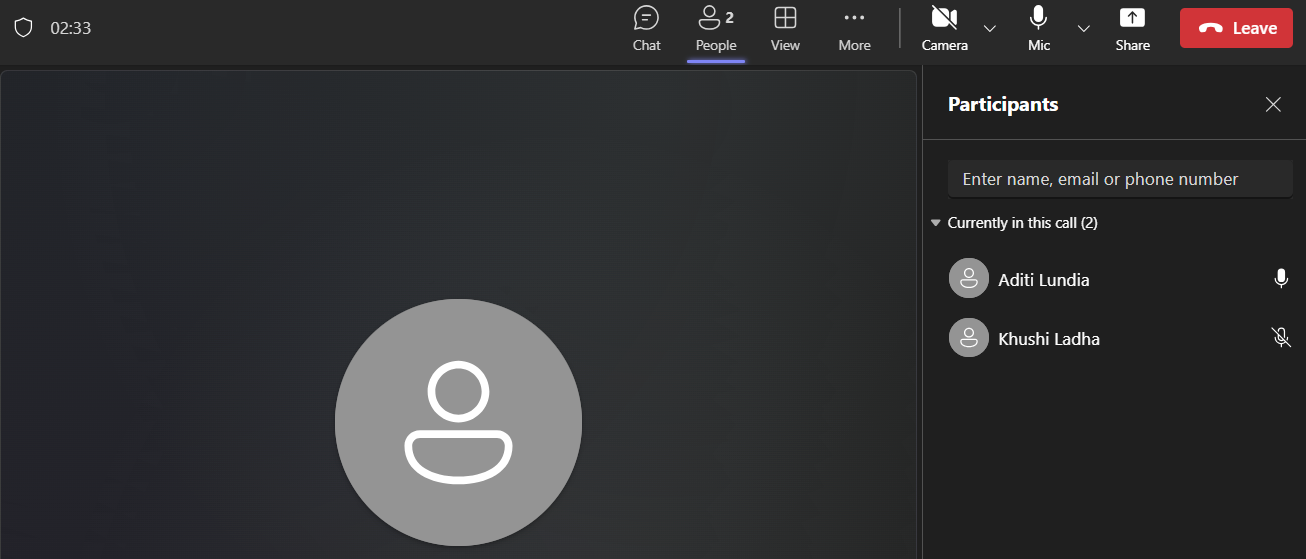Select Aditi Lundia in the participants list
The height and width of the screenshot is (559, 1306).
(1120, 279)
